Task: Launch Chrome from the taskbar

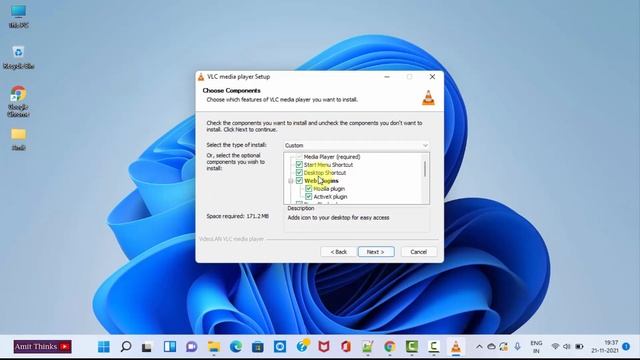Action: pos(390,347)
